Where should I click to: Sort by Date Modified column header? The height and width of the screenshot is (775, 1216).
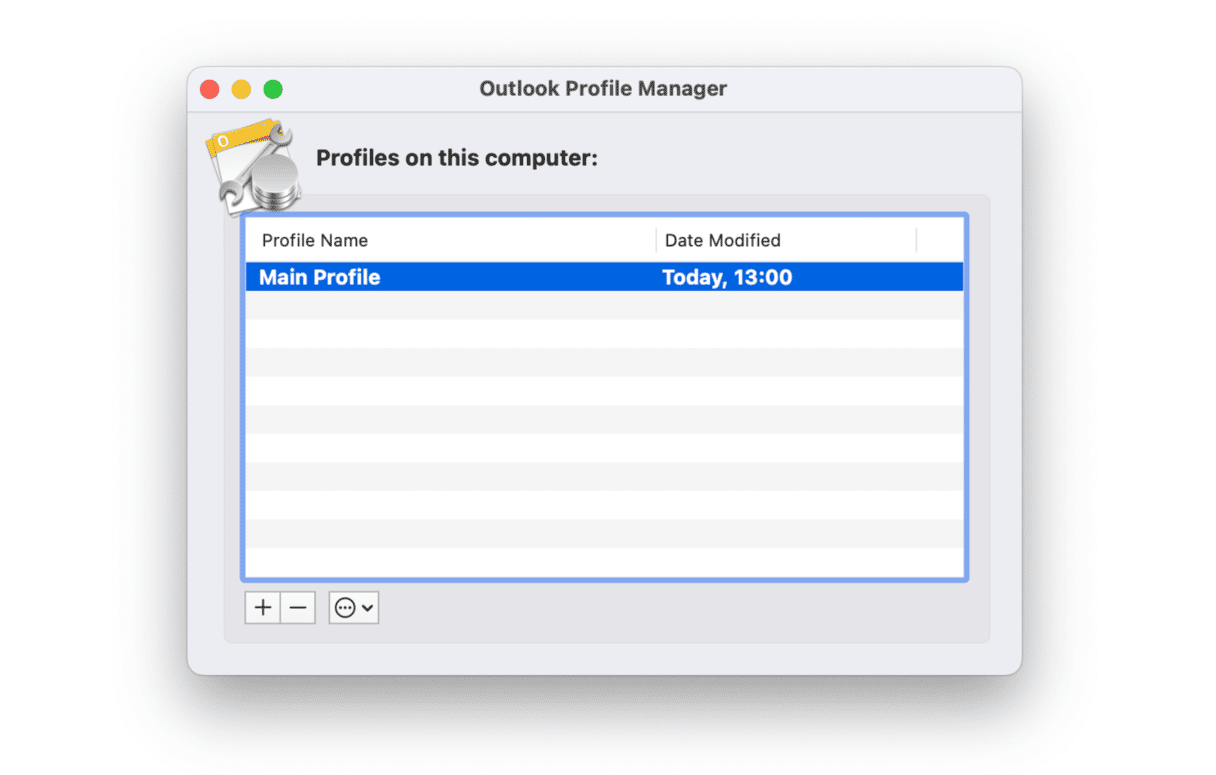tap(786, 240)
